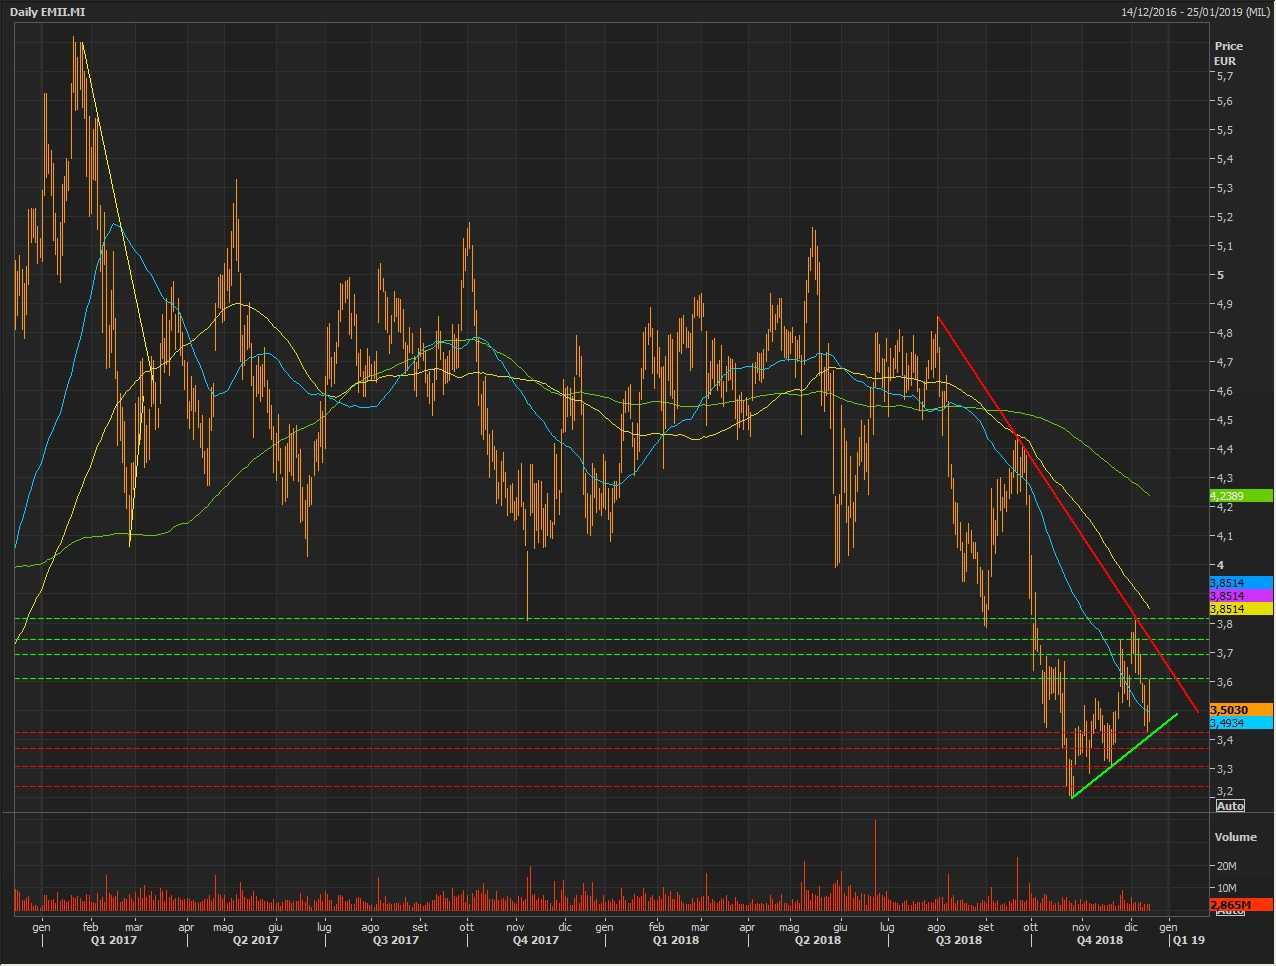Click the 20M volume axis level
Image resolution: width=1276 pixels, height=966 pixels.
(x=1226, y=866)
